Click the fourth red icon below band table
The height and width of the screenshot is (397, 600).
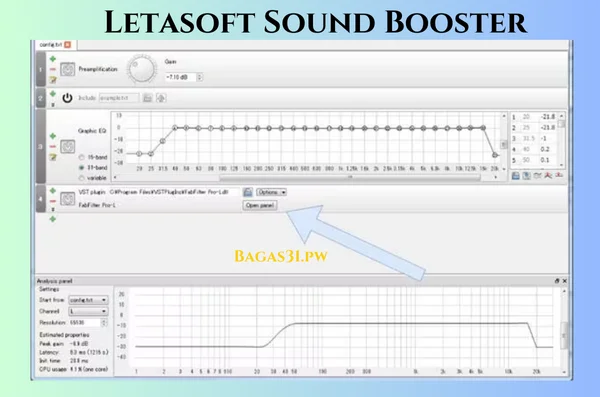[x=548, y=176]
